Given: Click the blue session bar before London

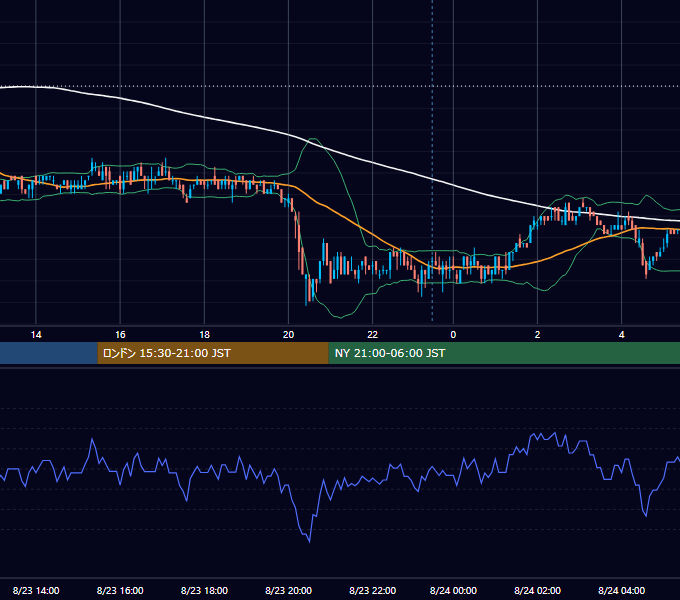Looking at the screenshot, I should click(49, 353).
